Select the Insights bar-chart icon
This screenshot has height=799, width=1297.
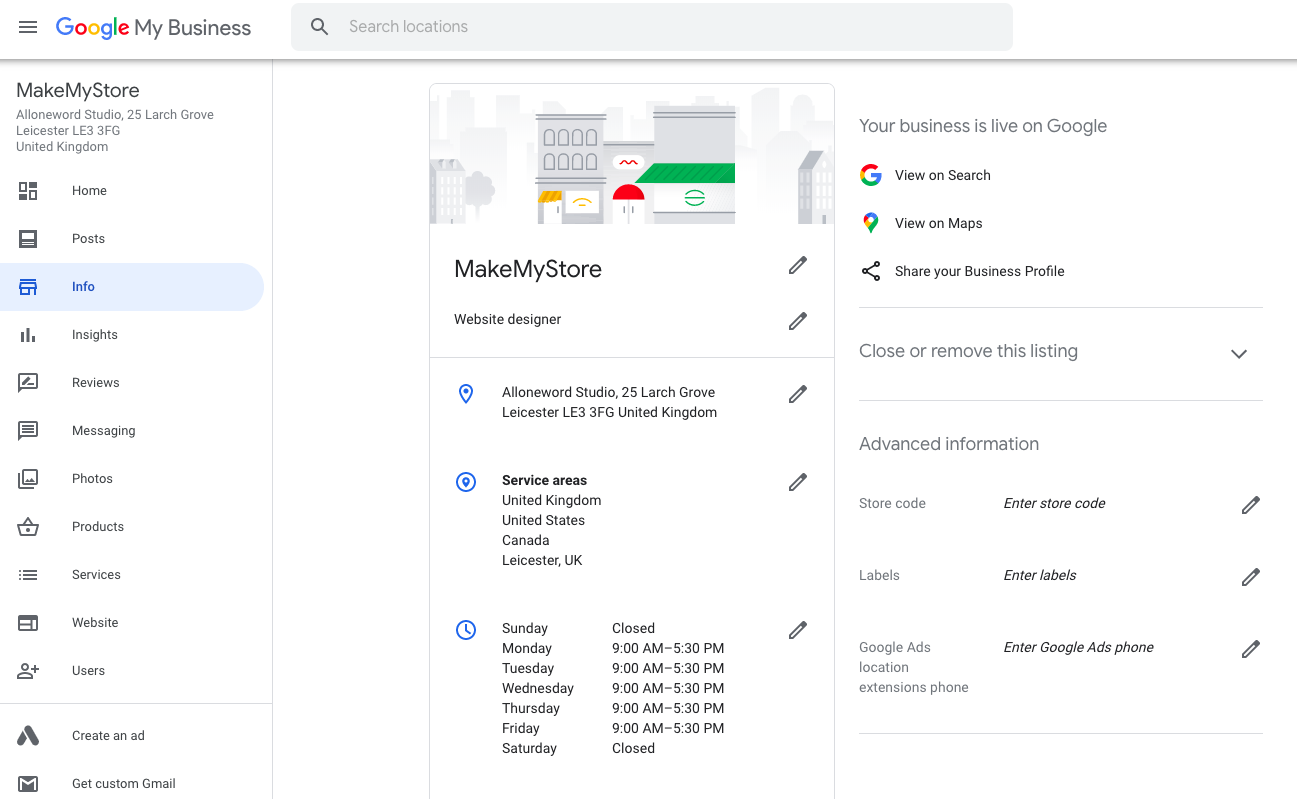pos(28,334)
